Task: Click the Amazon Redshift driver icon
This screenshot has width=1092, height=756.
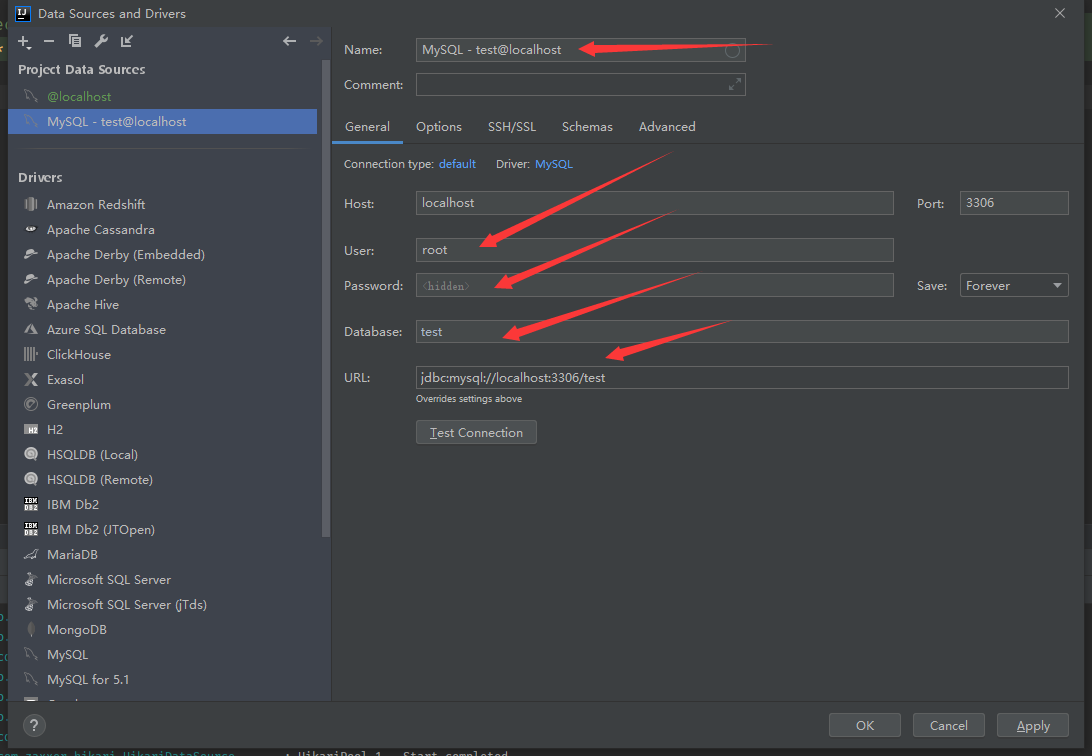Action: tap(31, 204)
